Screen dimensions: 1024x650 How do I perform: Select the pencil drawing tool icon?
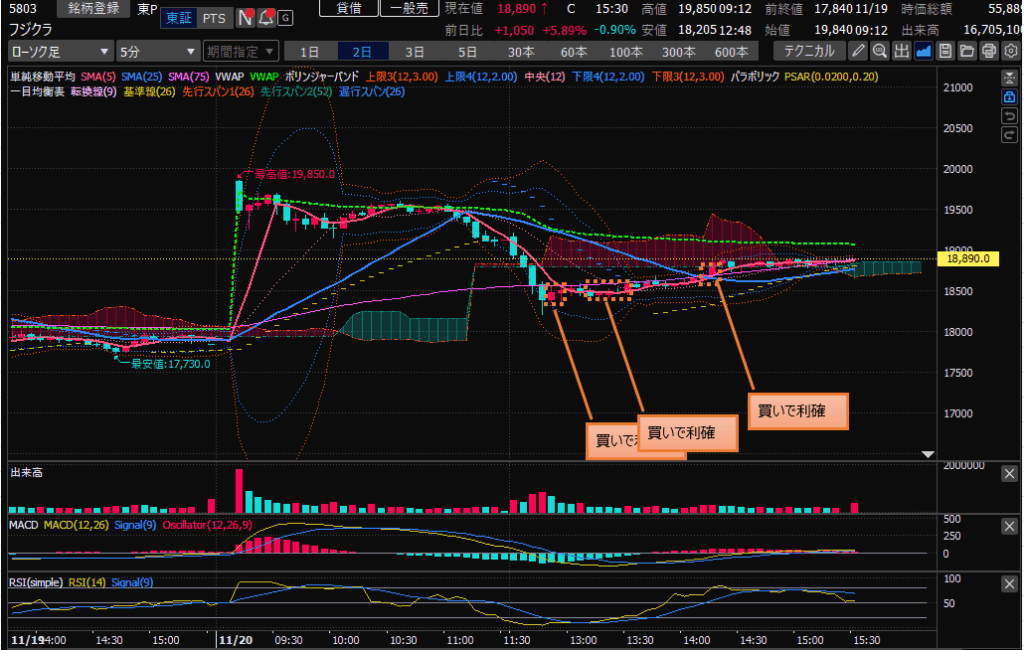point(859,50)
